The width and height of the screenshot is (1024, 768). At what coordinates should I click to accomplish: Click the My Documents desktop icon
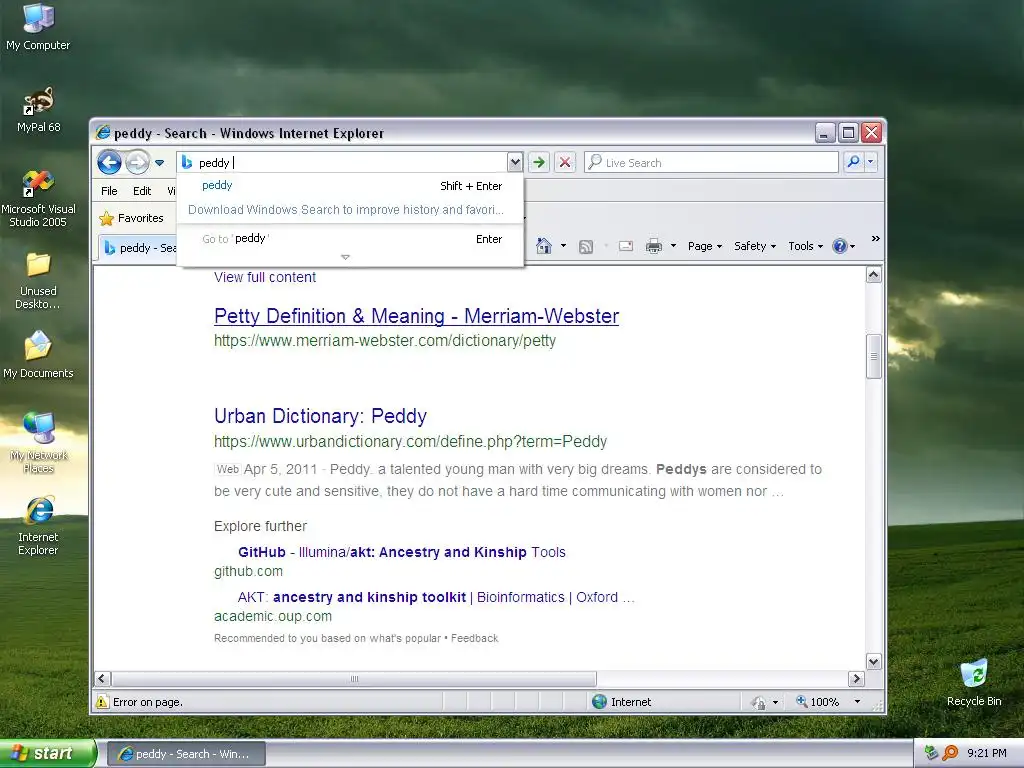coord(38,355)
